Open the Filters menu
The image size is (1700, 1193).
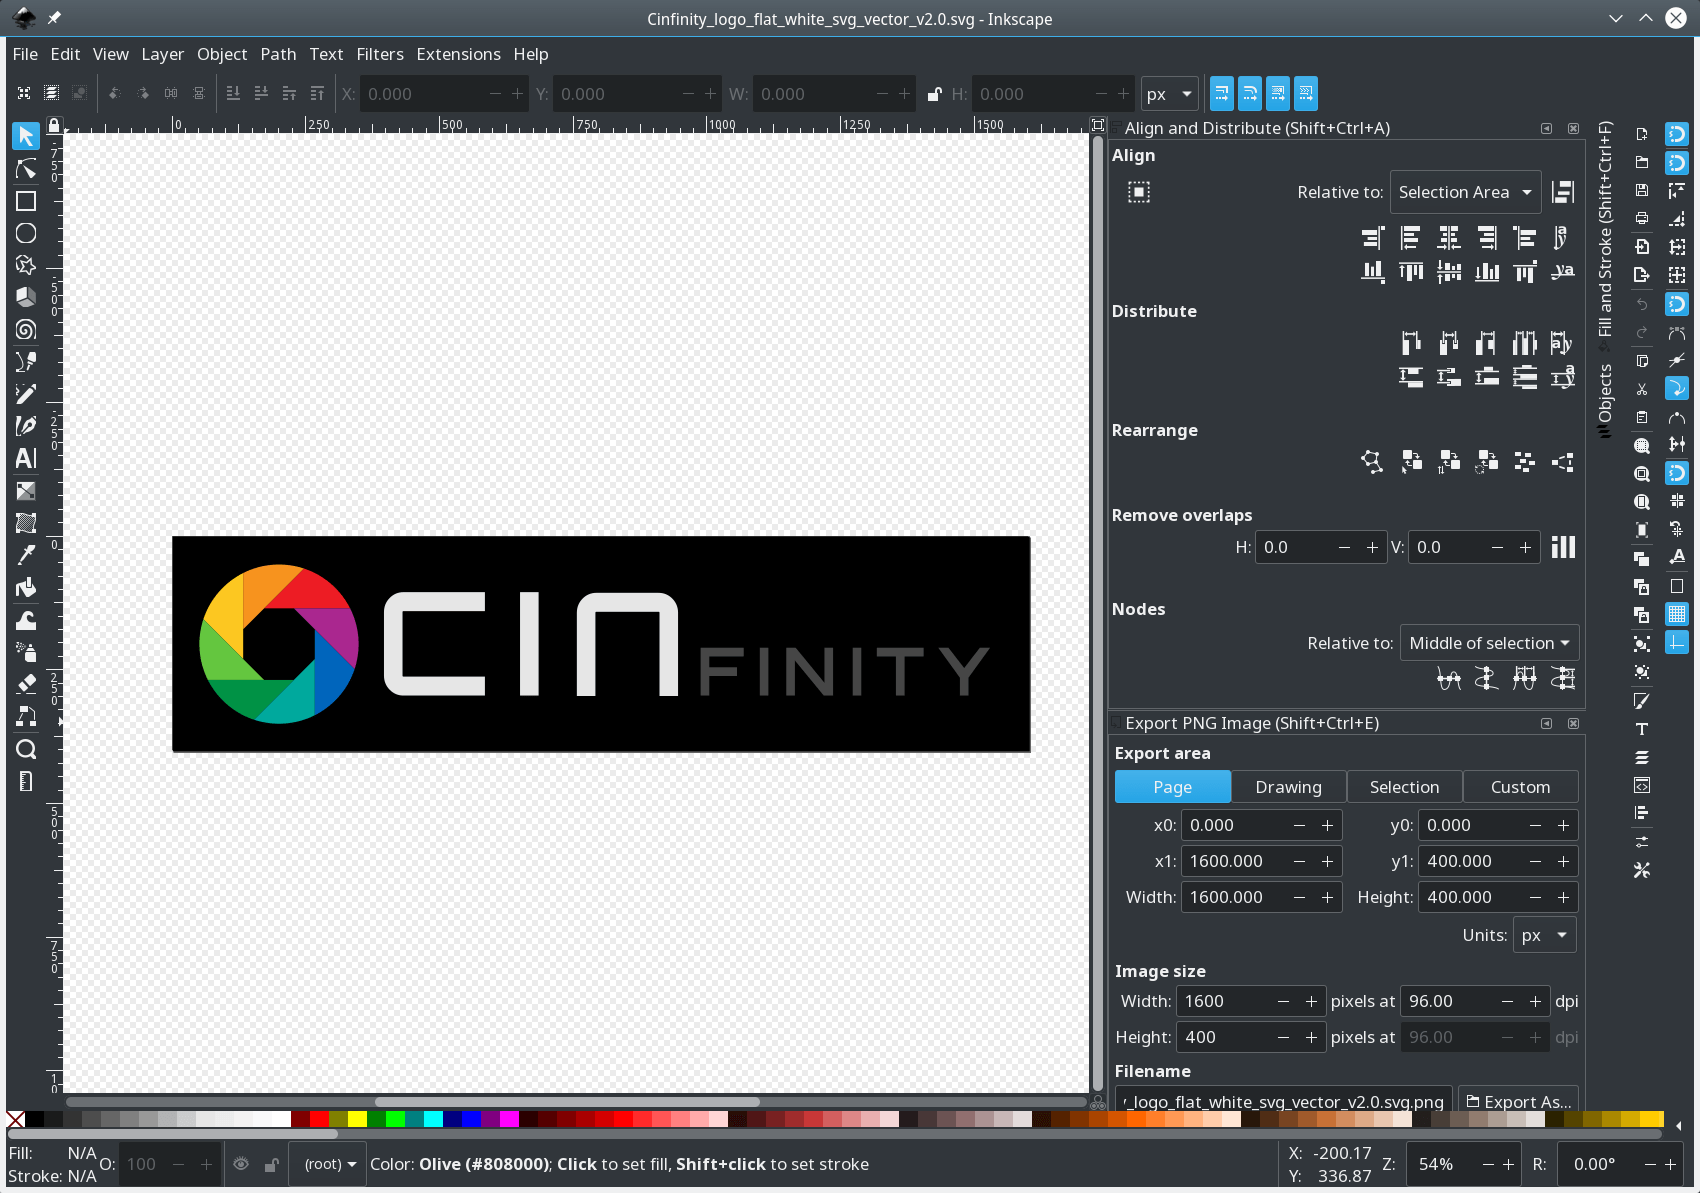380,54
